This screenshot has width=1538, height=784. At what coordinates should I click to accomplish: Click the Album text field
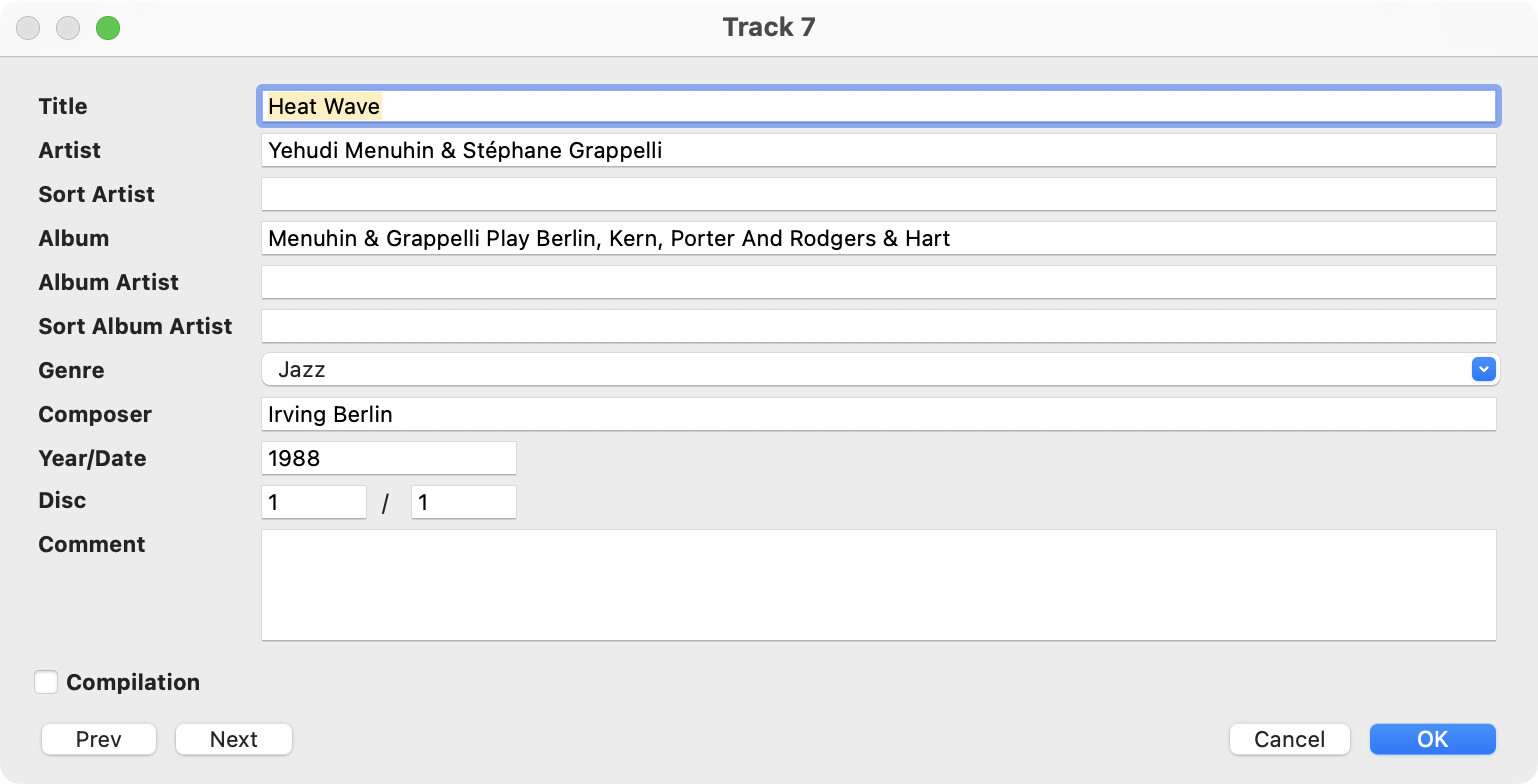tap(879, 238)
